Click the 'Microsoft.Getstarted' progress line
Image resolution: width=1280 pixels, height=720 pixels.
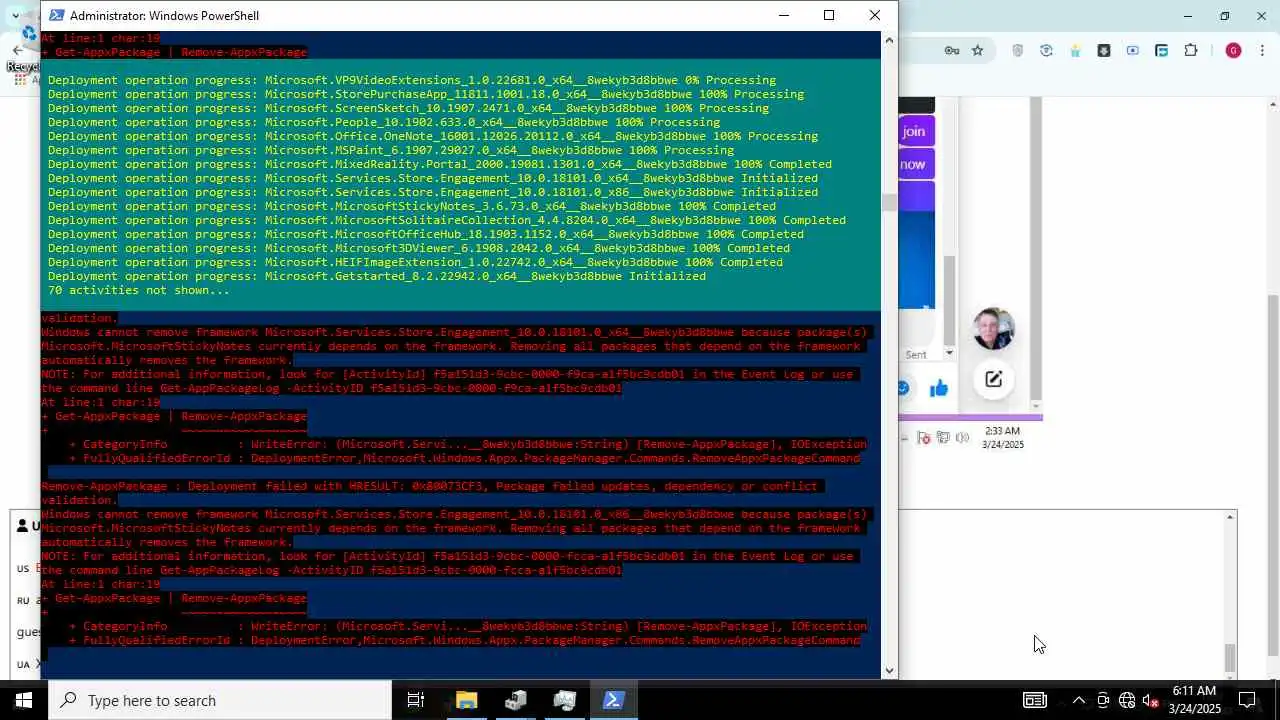pyautogui.click(x=377, y=276)
